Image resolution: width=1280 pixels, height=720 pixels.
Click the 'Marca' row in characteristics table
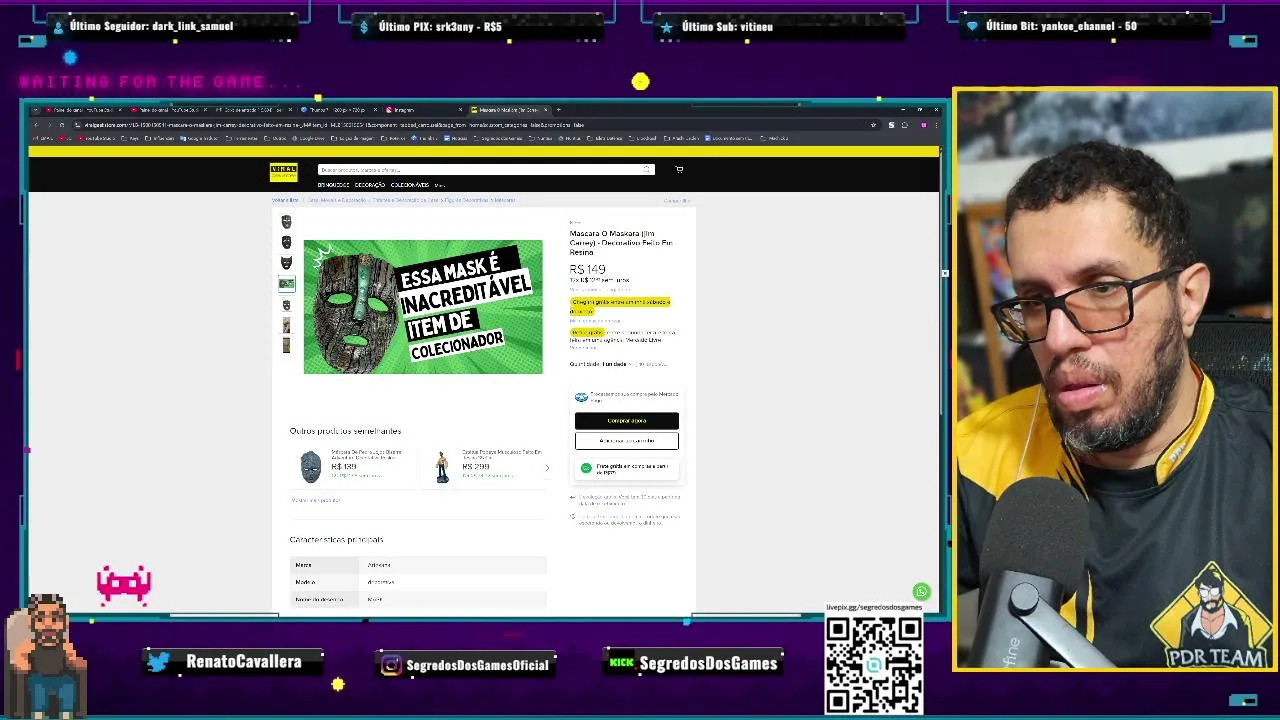coord(418,565)
